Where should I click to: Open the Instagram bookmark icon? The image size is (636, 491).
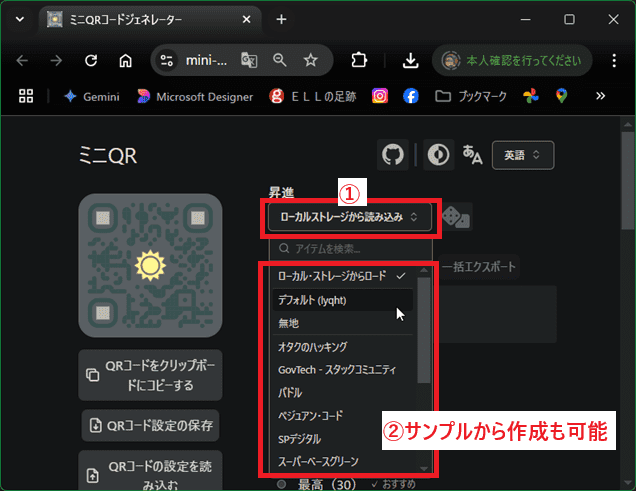(380, 96)
